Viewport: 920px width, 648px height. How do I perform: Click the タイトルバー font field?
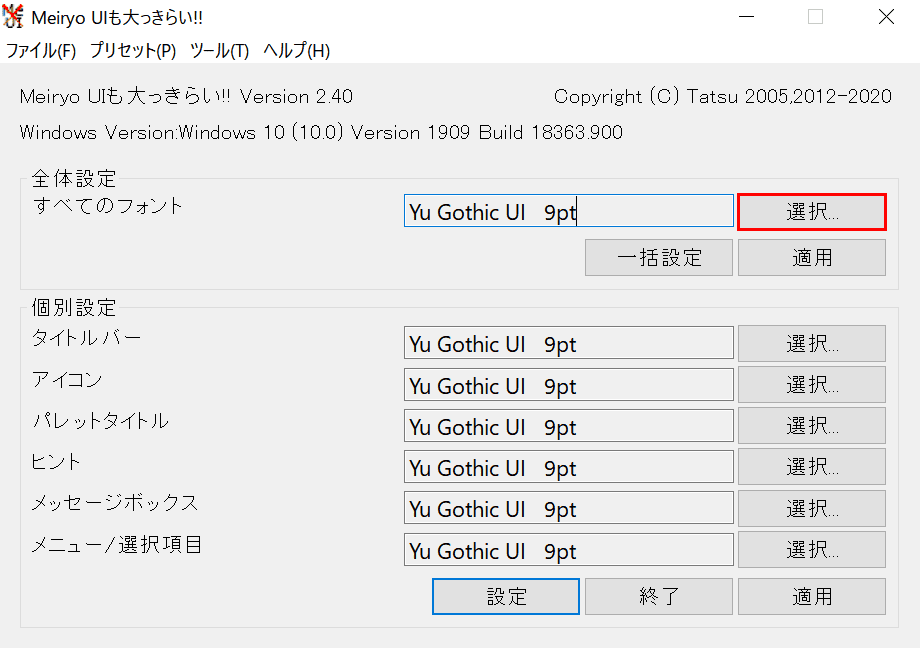pos(569,343)
